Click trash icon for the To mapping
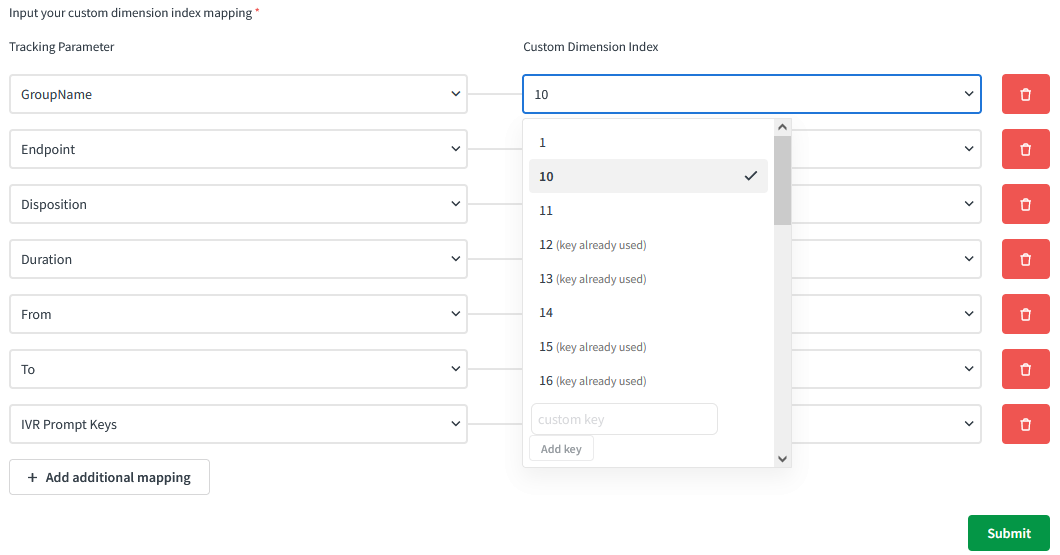The image size is (1060, 555). 1025,369
